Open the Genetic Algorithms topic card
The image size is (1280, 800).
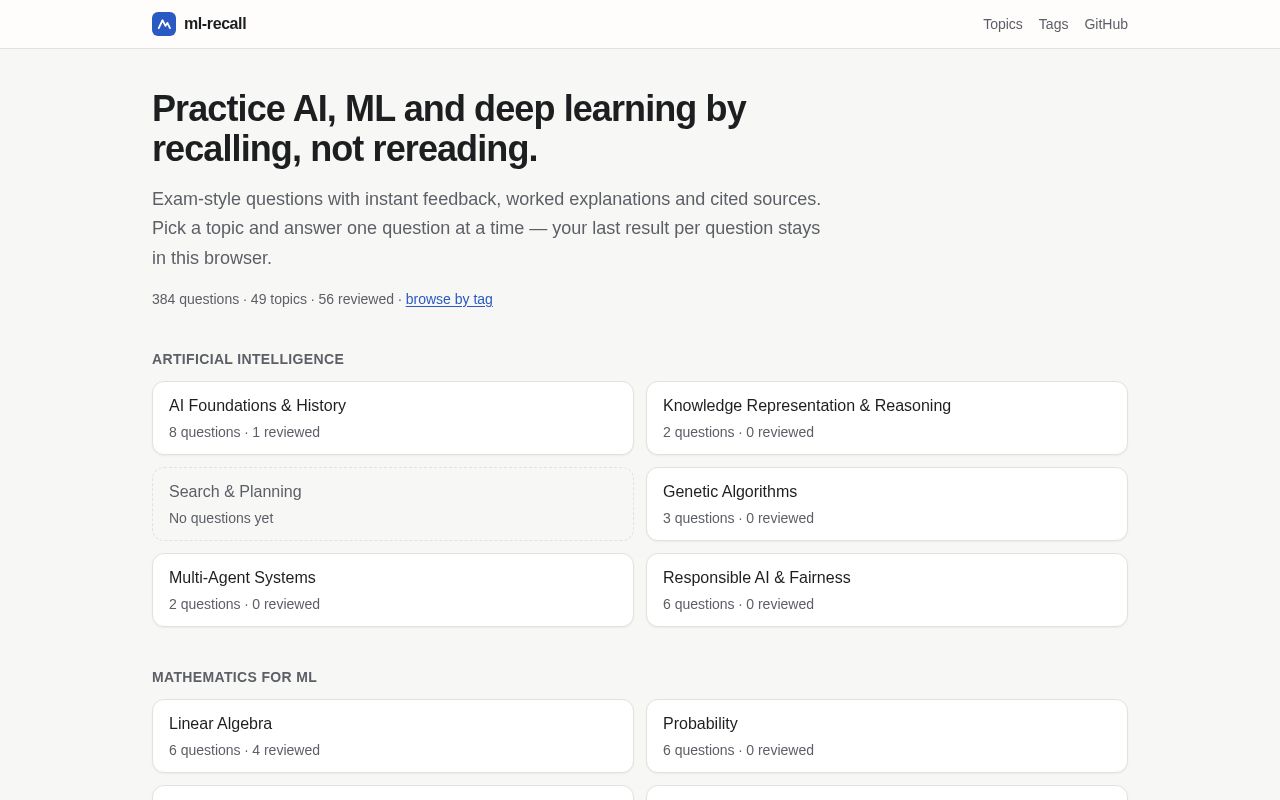[887, 504]
